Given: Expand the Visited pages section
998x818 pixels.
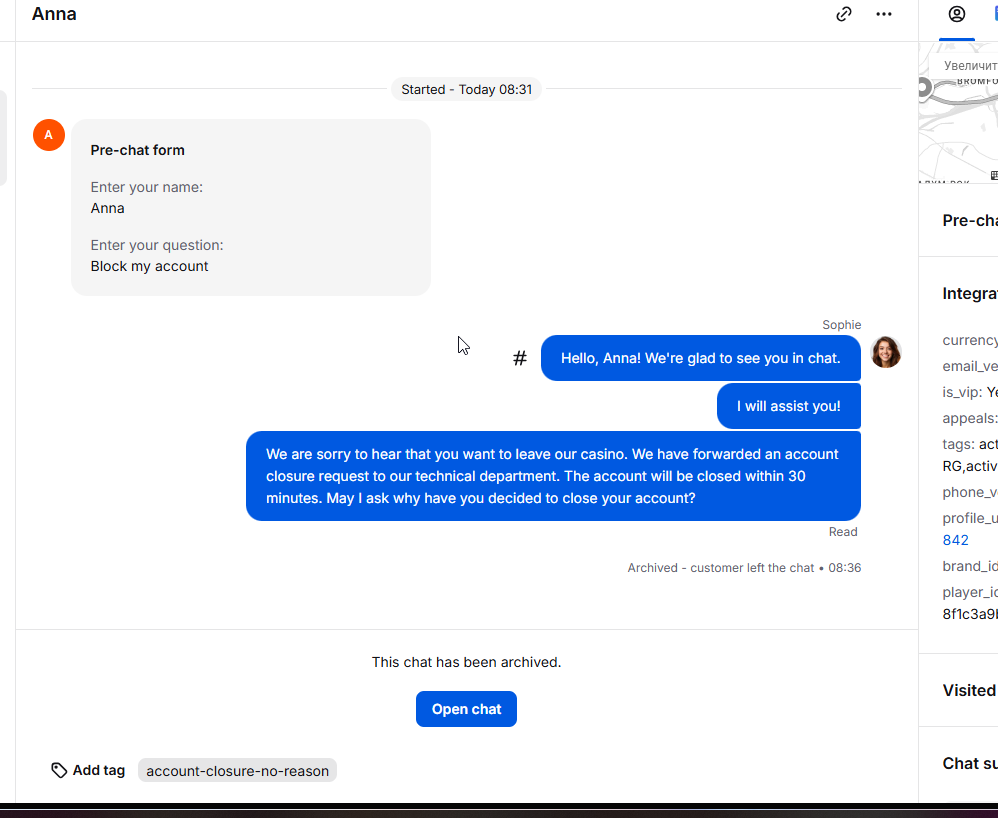Looking at the screenshot, I should coord(970,690).
